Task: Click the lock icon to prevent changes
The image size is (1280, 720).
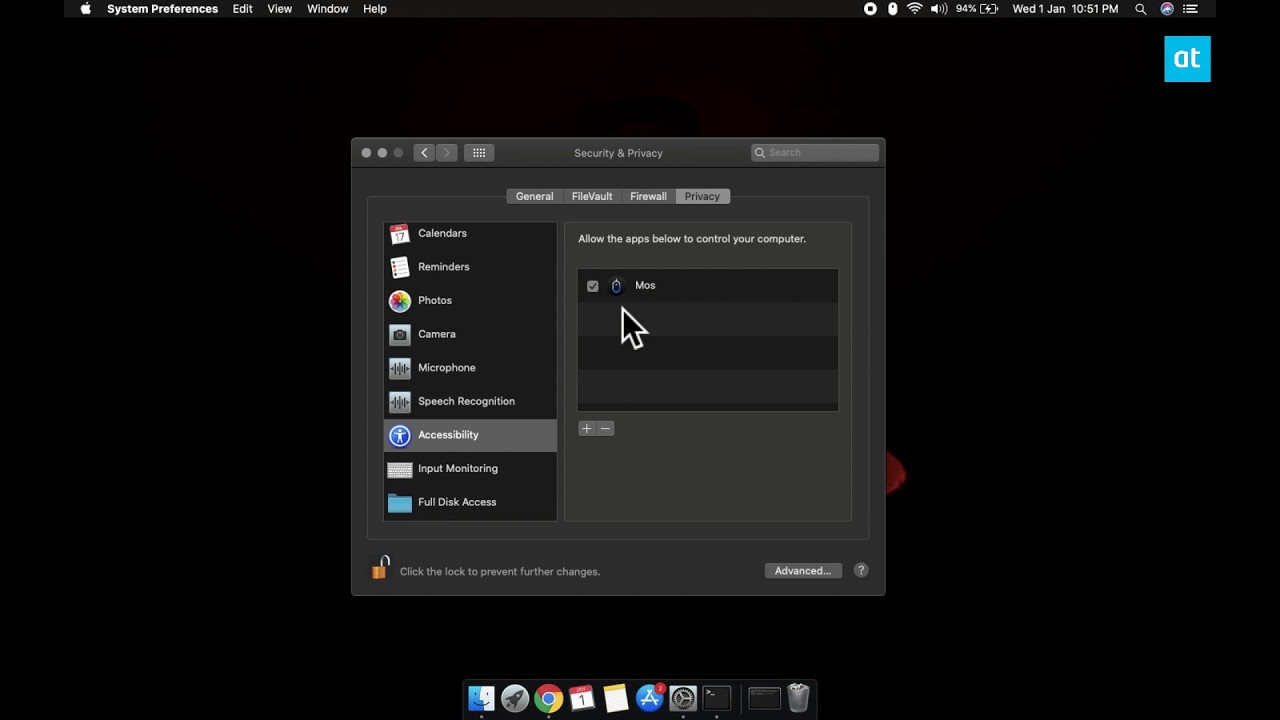Action: (380, 568)
